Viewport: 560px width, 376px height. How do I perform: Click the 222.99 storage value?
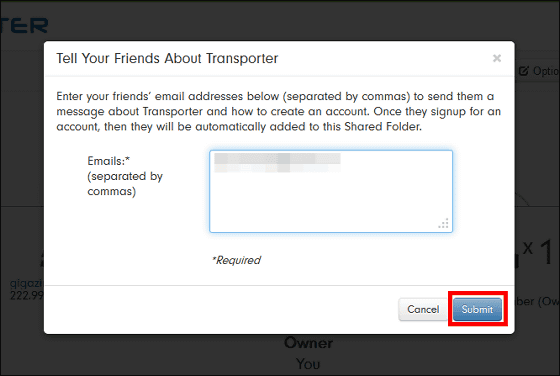(x=27, y=296)
